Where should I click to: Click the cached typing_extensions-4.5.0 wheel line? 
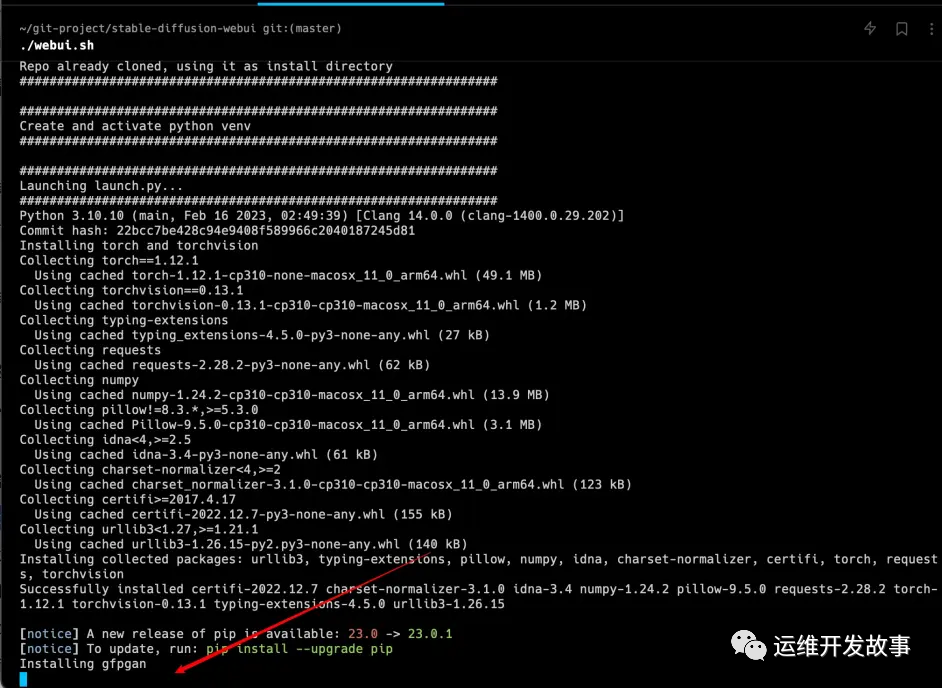[262, 335]
